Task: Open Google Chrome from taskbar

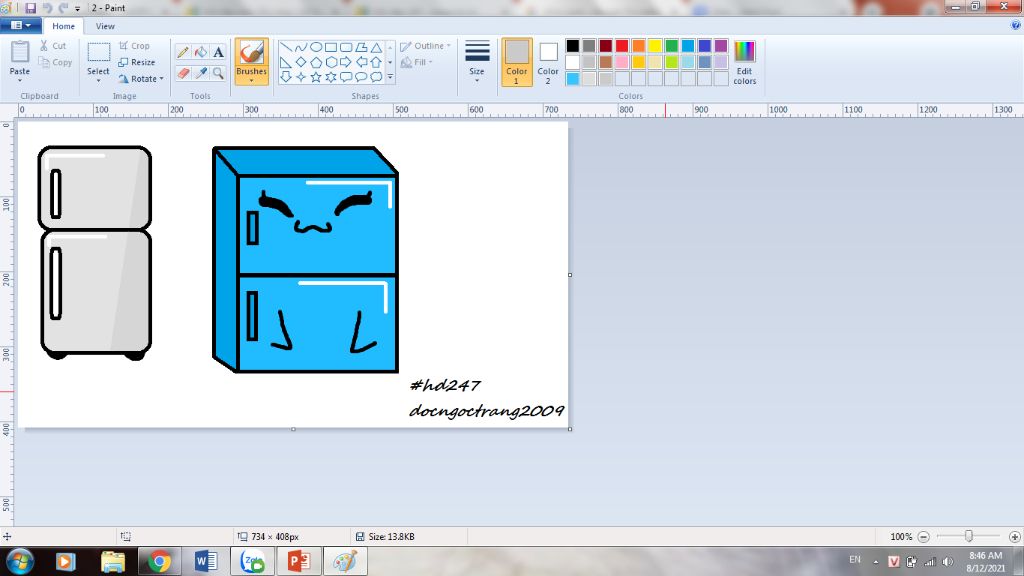Action: tap(159, 561)
